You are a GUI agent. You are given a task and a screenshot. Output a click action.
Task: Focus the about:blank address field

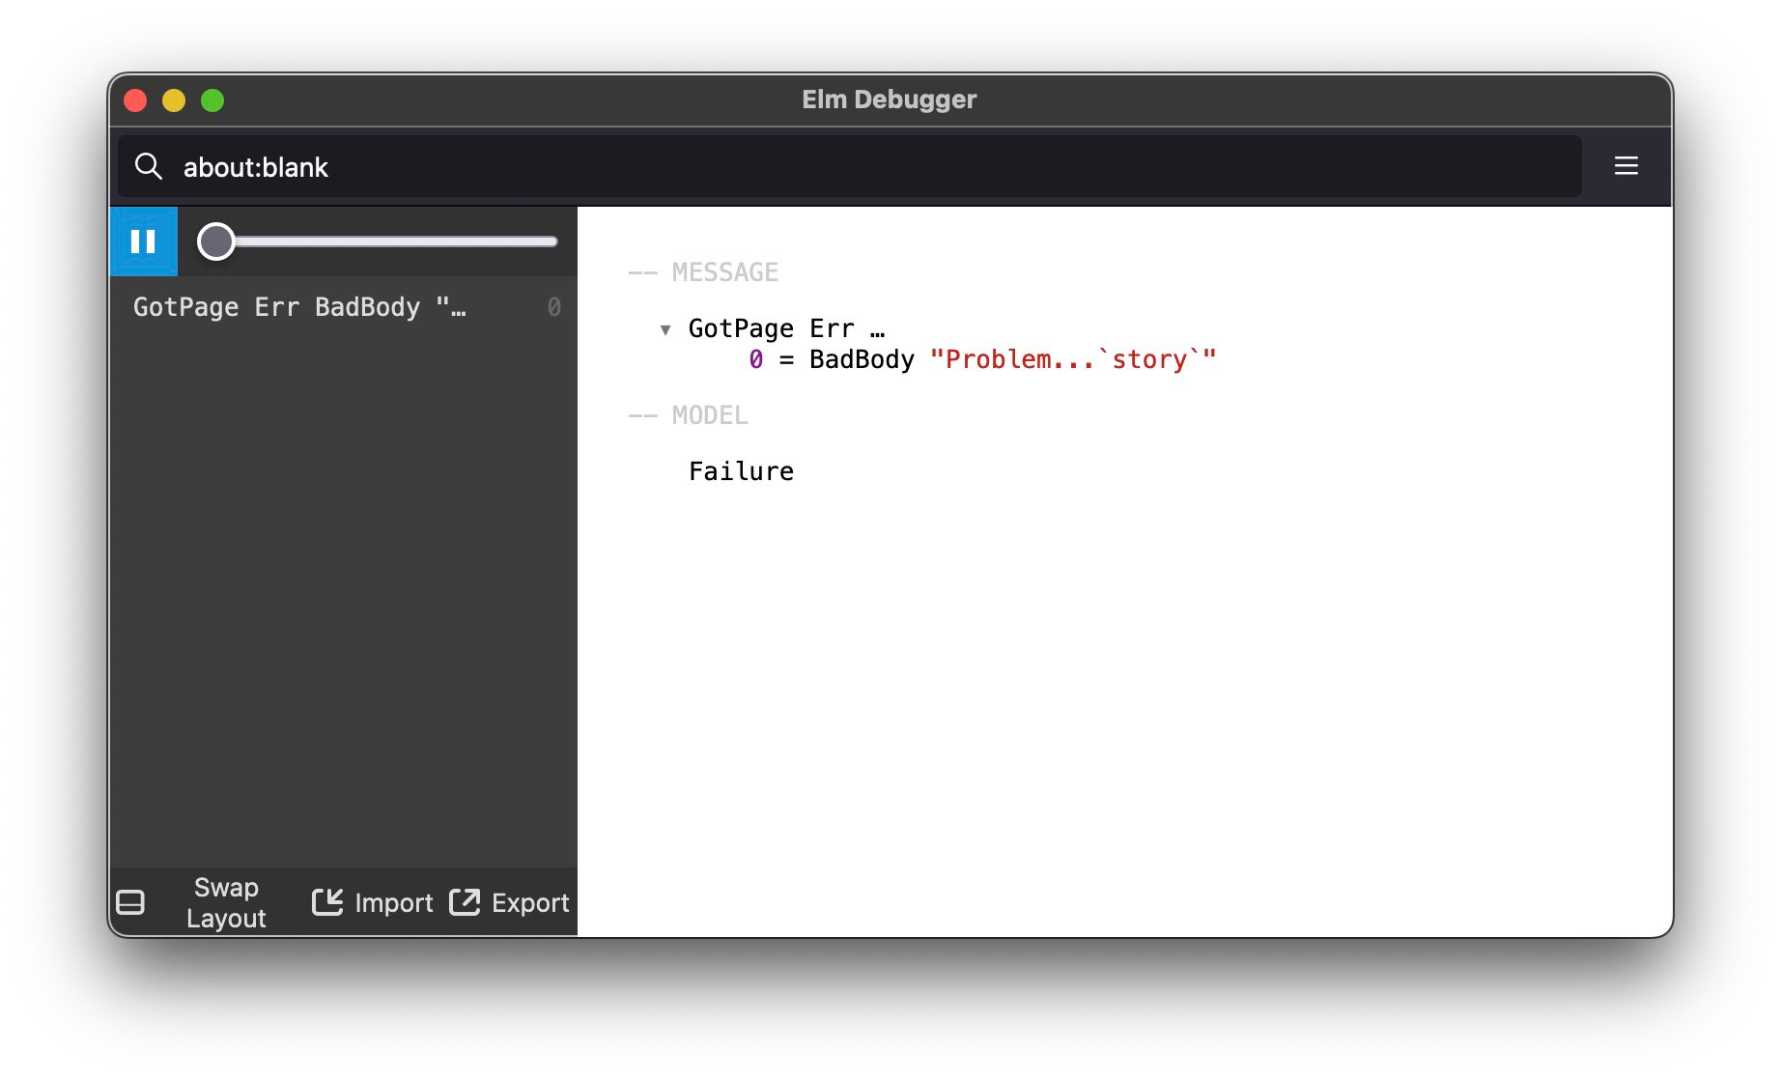tap(849, 166)
